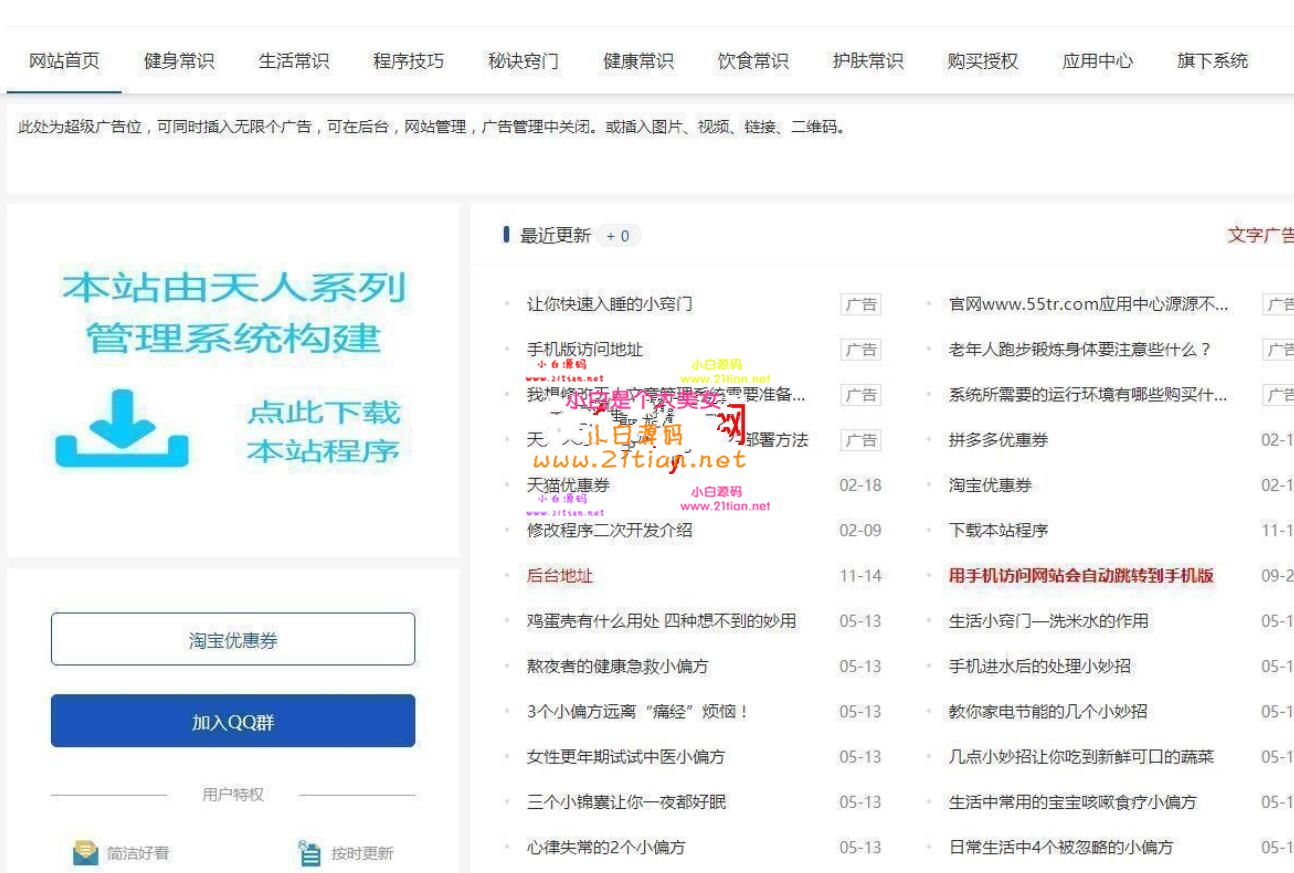Screen dimensions: 1294x873
Task: Click the 加入QQ群 button
Action: (x=233, y=721)
